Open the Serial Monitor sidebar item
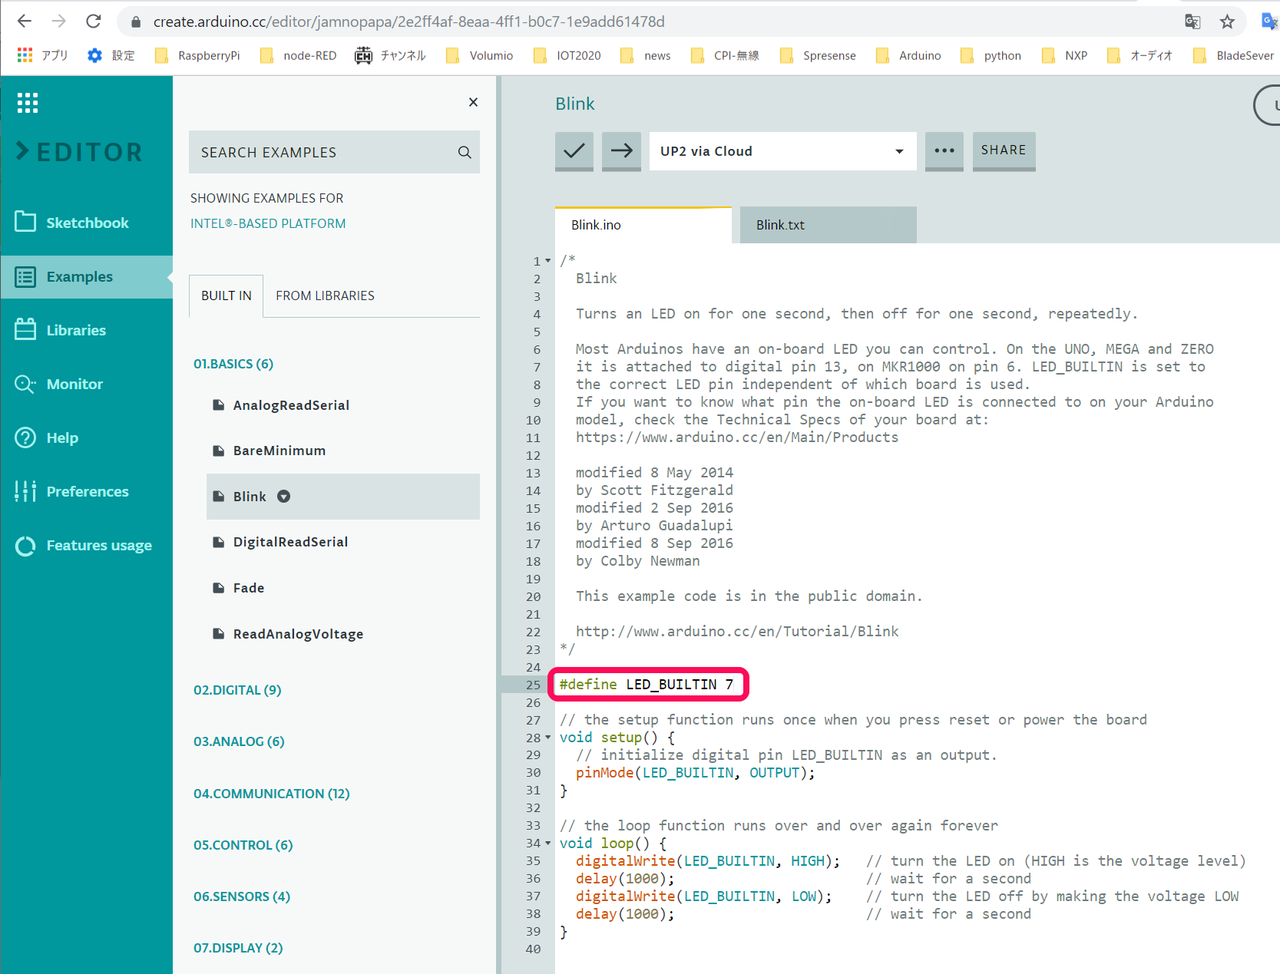1280x974 pixels. pos(74,384)
